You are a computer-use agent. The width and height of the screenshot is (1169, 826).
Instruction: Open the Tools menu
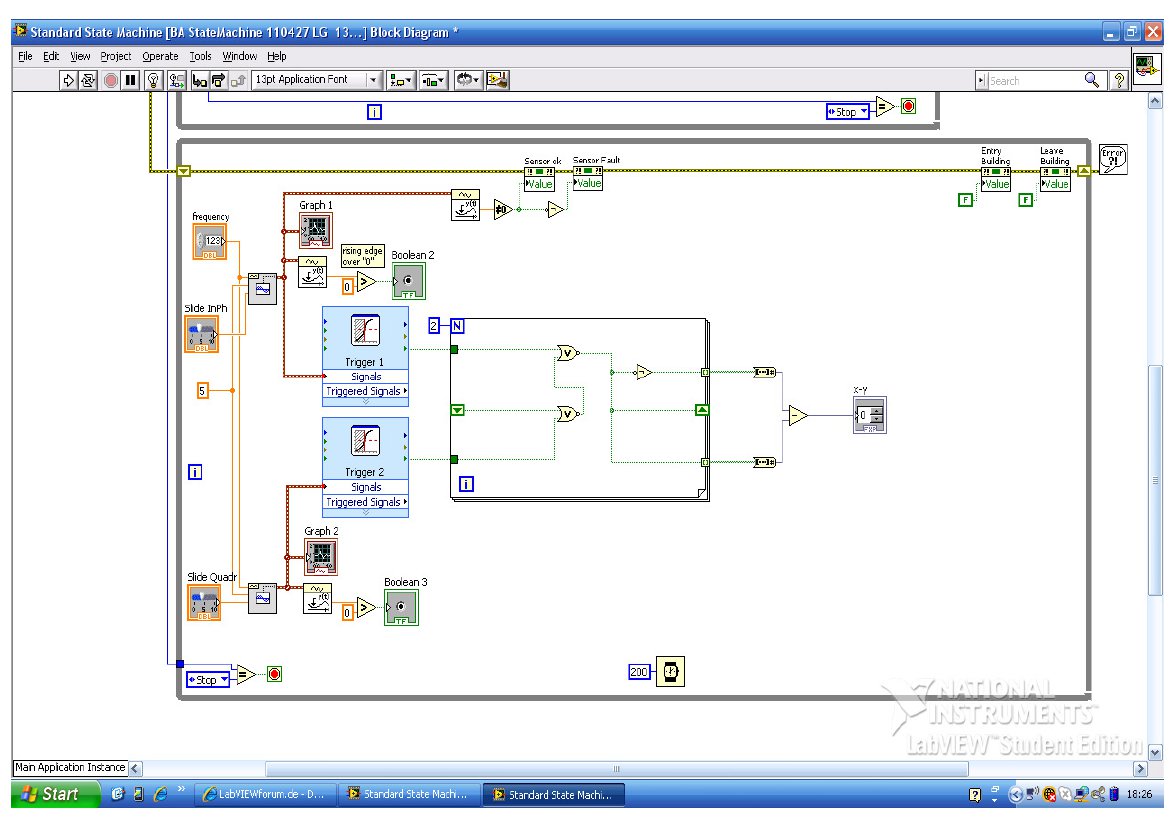click(x=200, y=56)
